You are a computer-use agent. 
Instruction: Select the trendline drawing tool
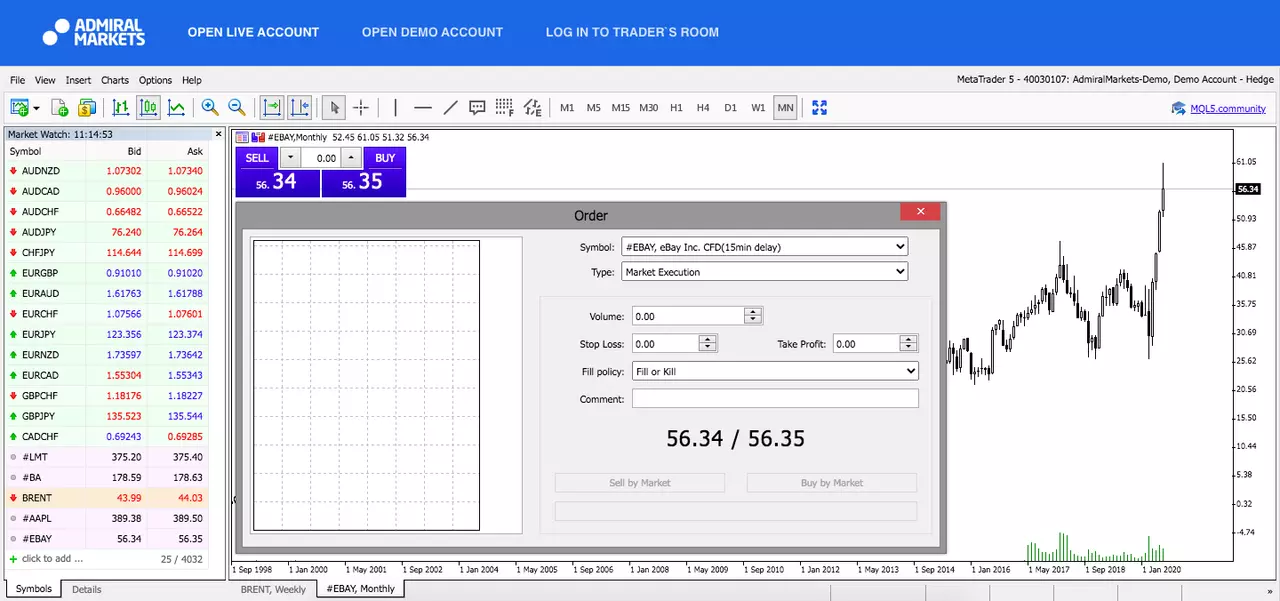point(450,108)
